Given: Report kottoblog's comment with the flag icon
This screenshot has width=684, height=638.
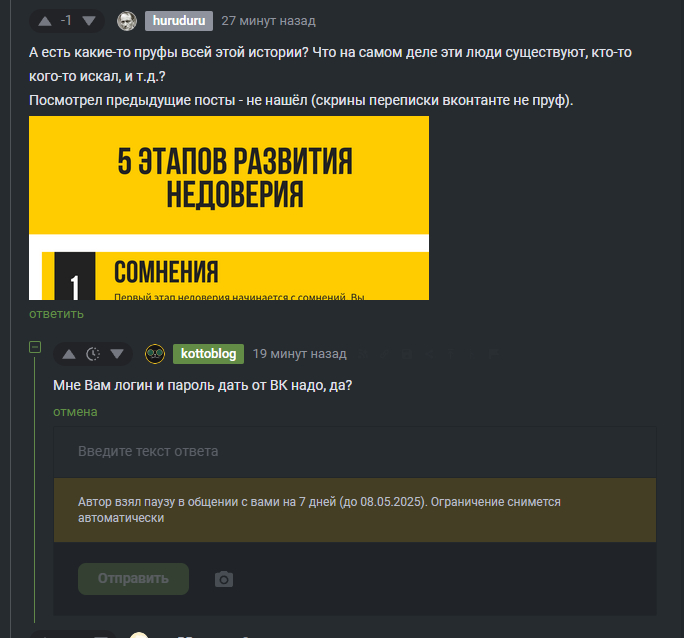Looking at the screenshot, I should 494,354.
